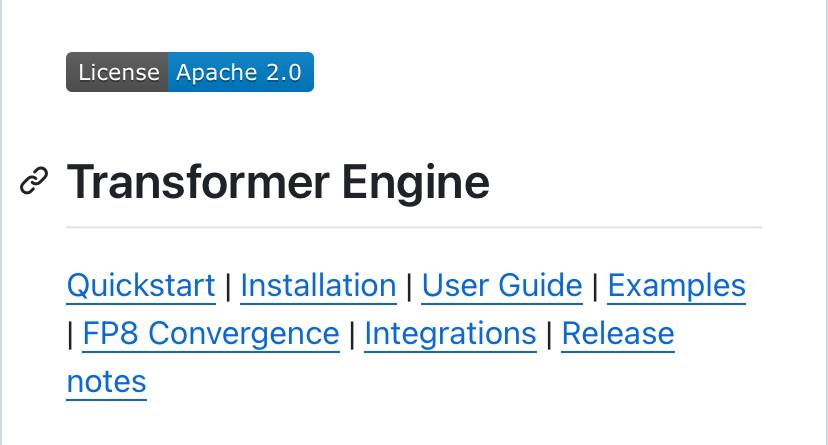This screenshot has width=828, height=445.
Task: Open the User Guide link
Action: (x=502, y=286)
